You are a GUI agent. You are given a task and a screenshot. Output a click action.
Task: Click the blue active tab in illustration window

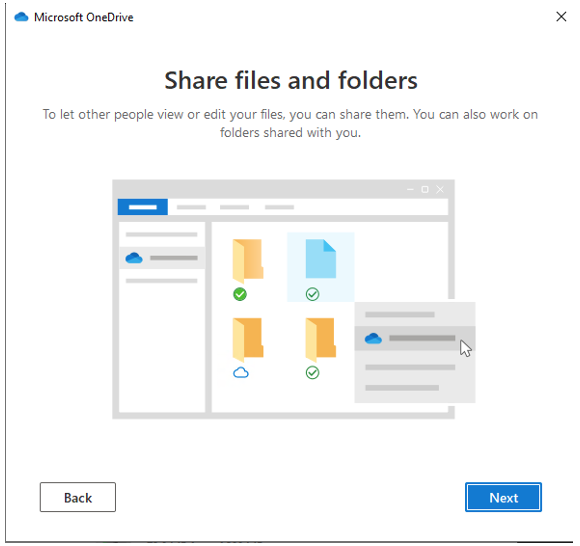click(143, 207)
